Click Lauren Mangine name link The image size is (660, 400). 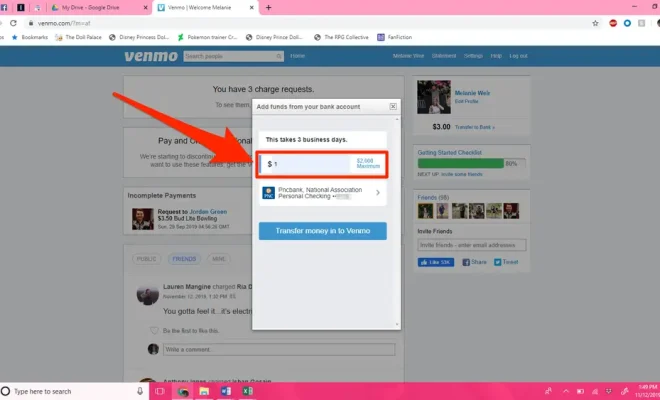[x=186, y=287]
